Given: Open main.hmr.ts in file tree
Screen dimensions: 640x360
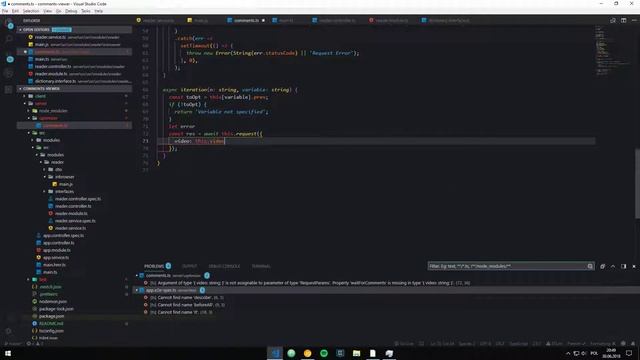Looking at the screenshot, I should (x=54, y=265).
